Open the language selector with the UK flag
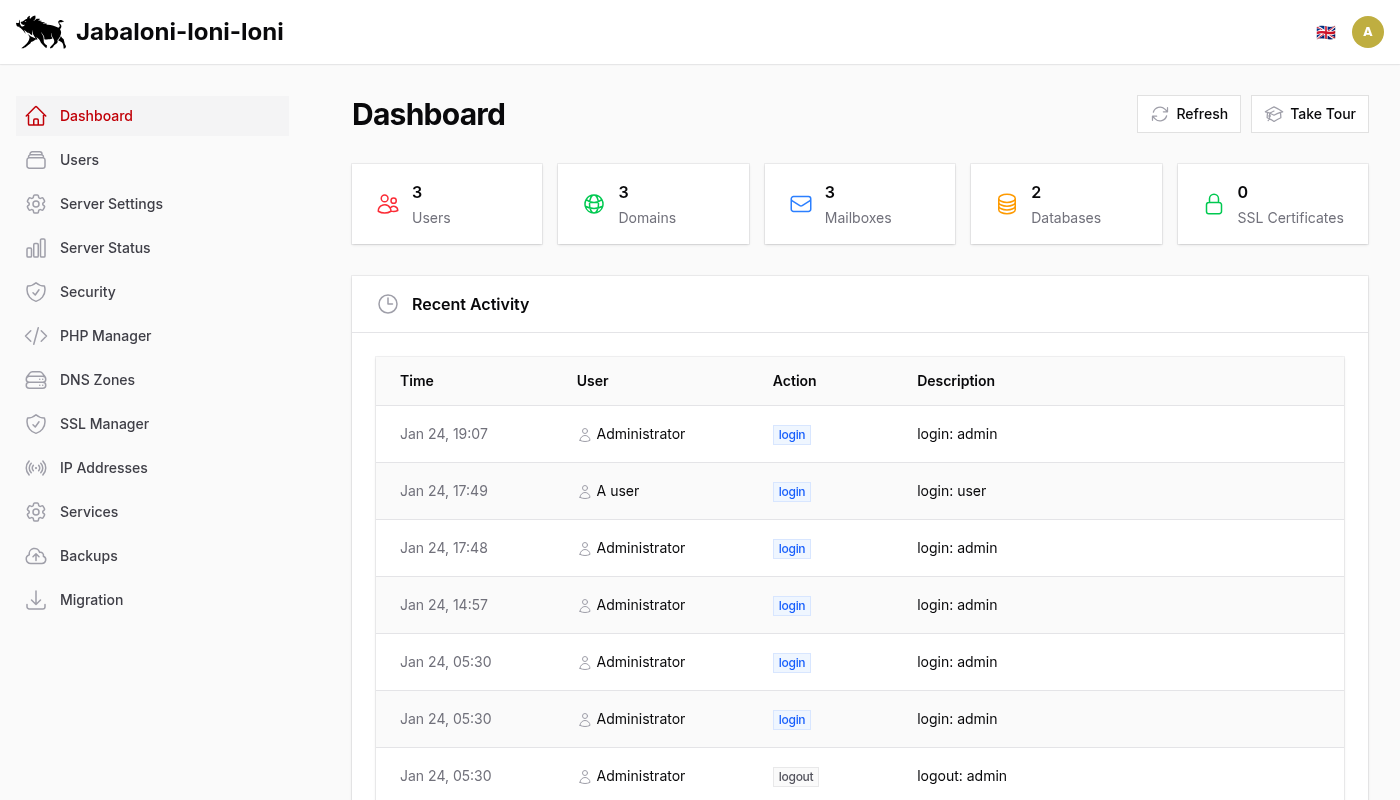Image resolution: width=1400 pixels, height=800 pixels. pos(1326,31)
